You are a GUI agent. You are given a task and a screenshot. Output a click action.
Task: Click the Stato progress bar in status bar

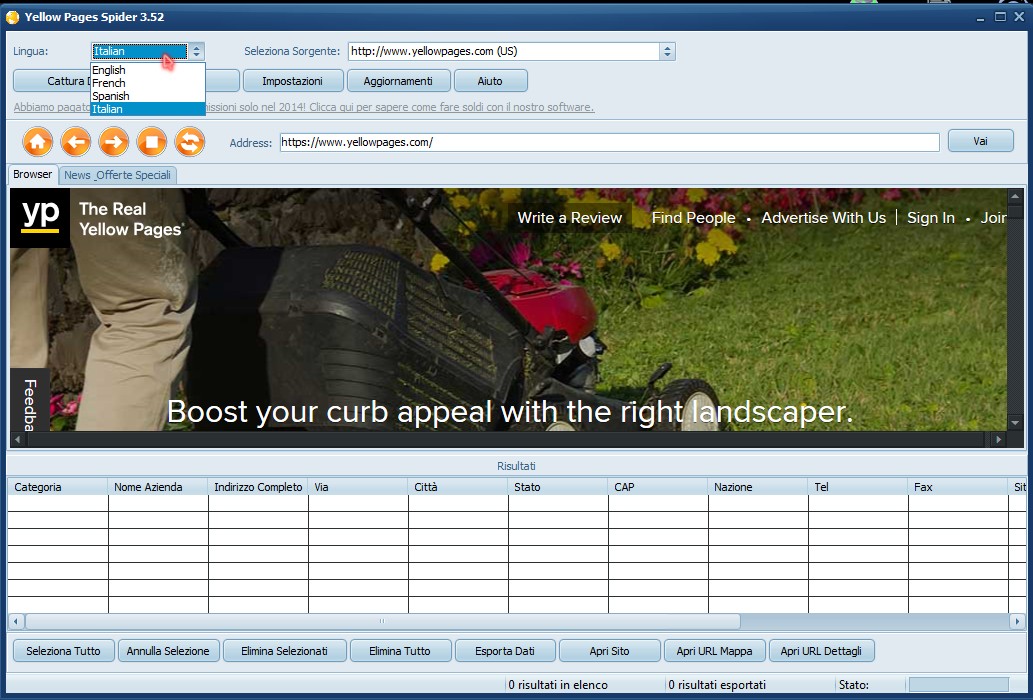point(959,685)
